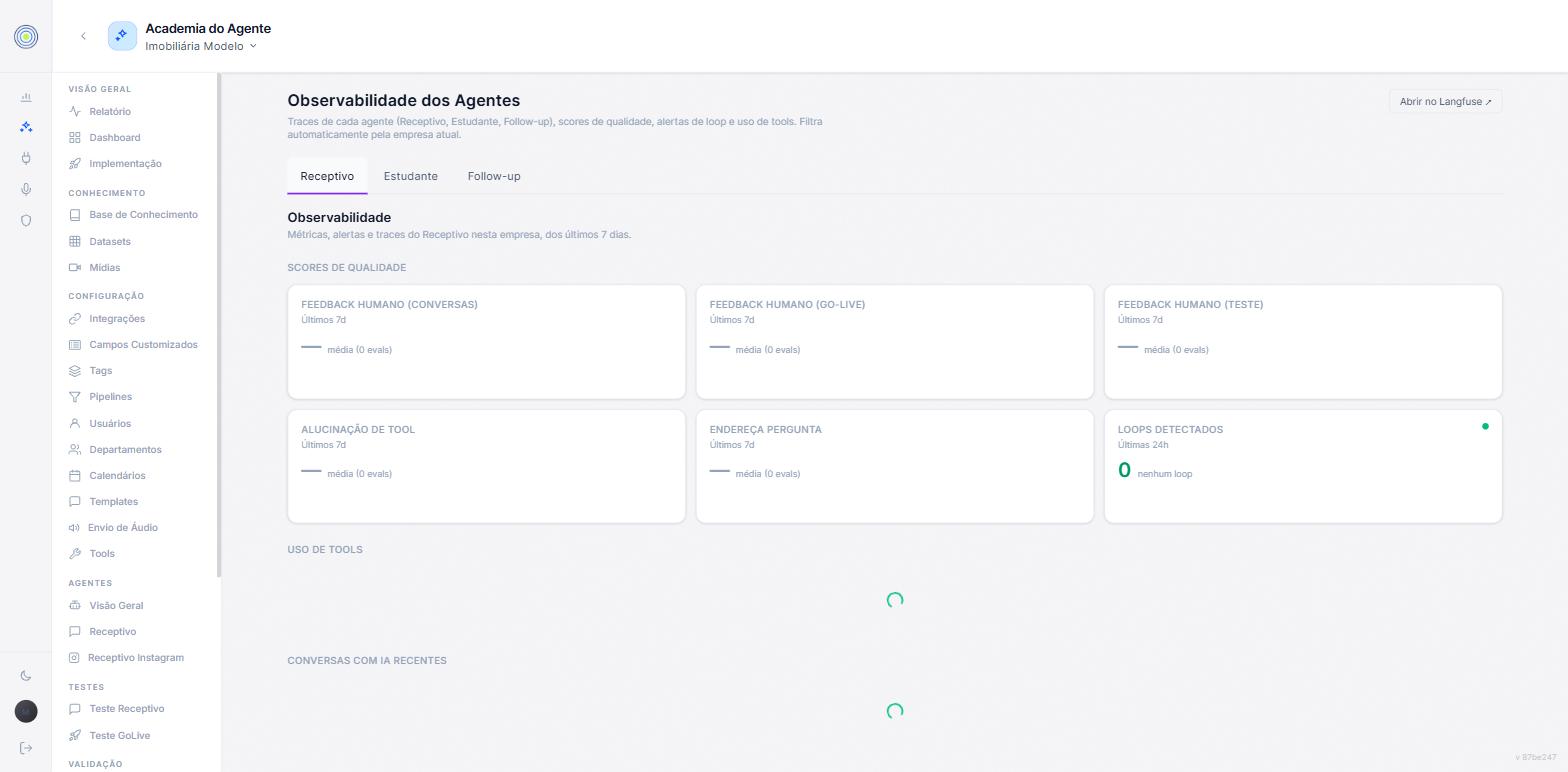
Task: Open the user avatar in the left rail
Action: click(26, 711)
